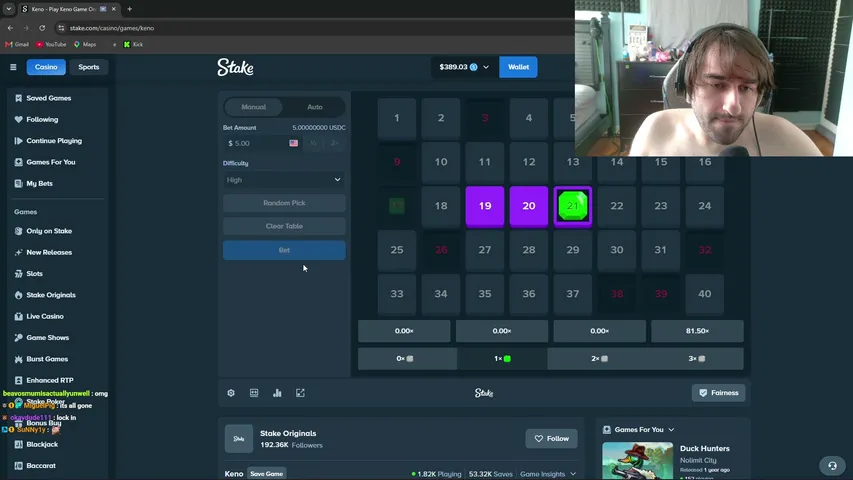Click the Clear Table button

(284, 226)
